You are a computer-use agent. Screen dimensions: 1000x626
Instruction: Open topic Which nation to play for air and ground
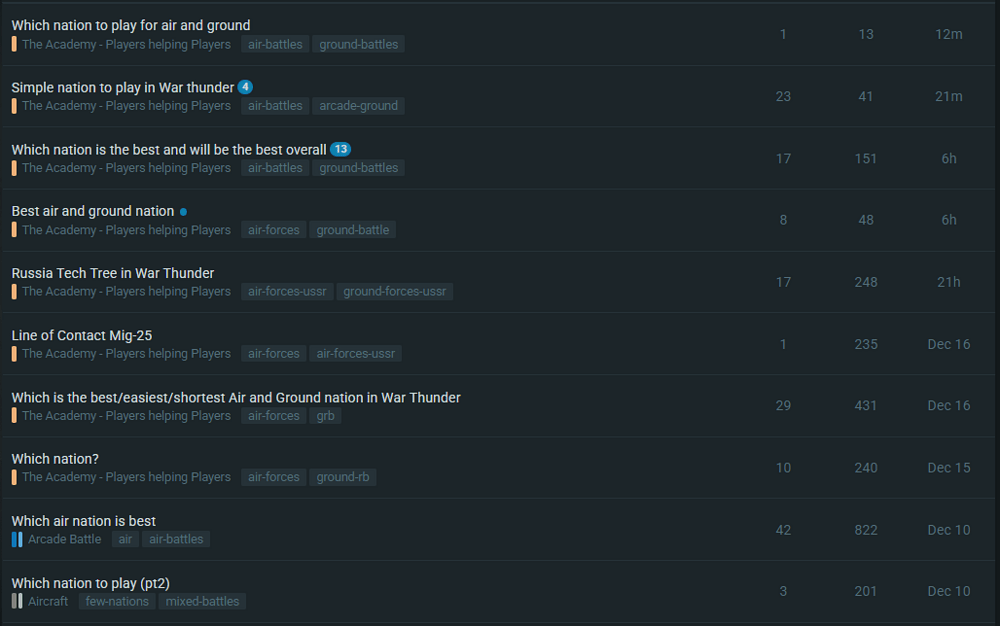click(x=131, y=25)
